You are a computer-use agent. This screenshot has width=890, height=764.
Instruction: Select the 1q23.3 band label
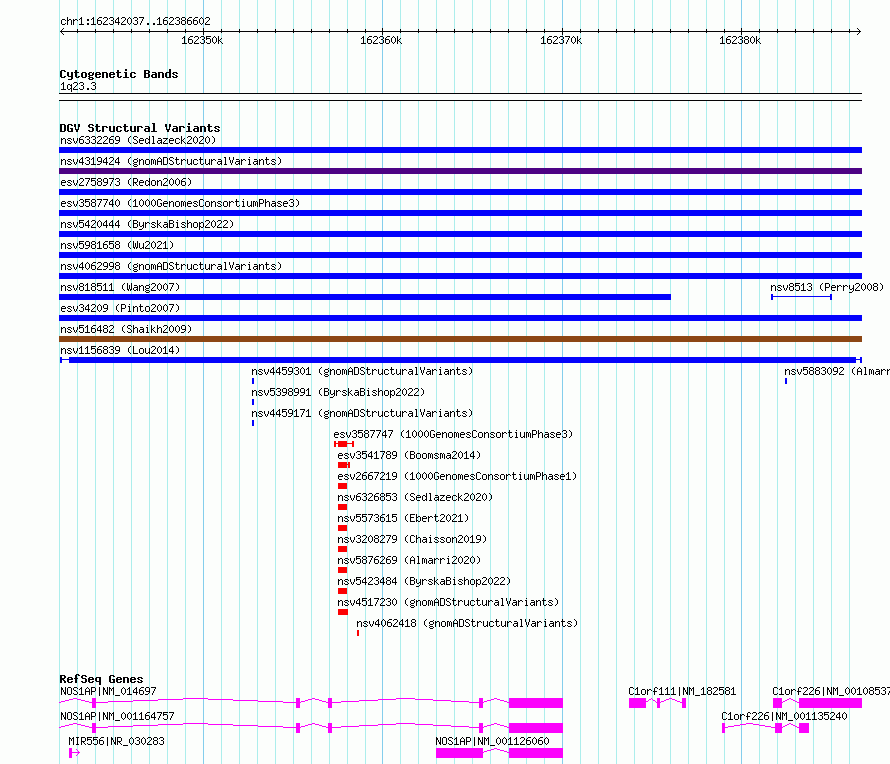[x=78, y=87]
